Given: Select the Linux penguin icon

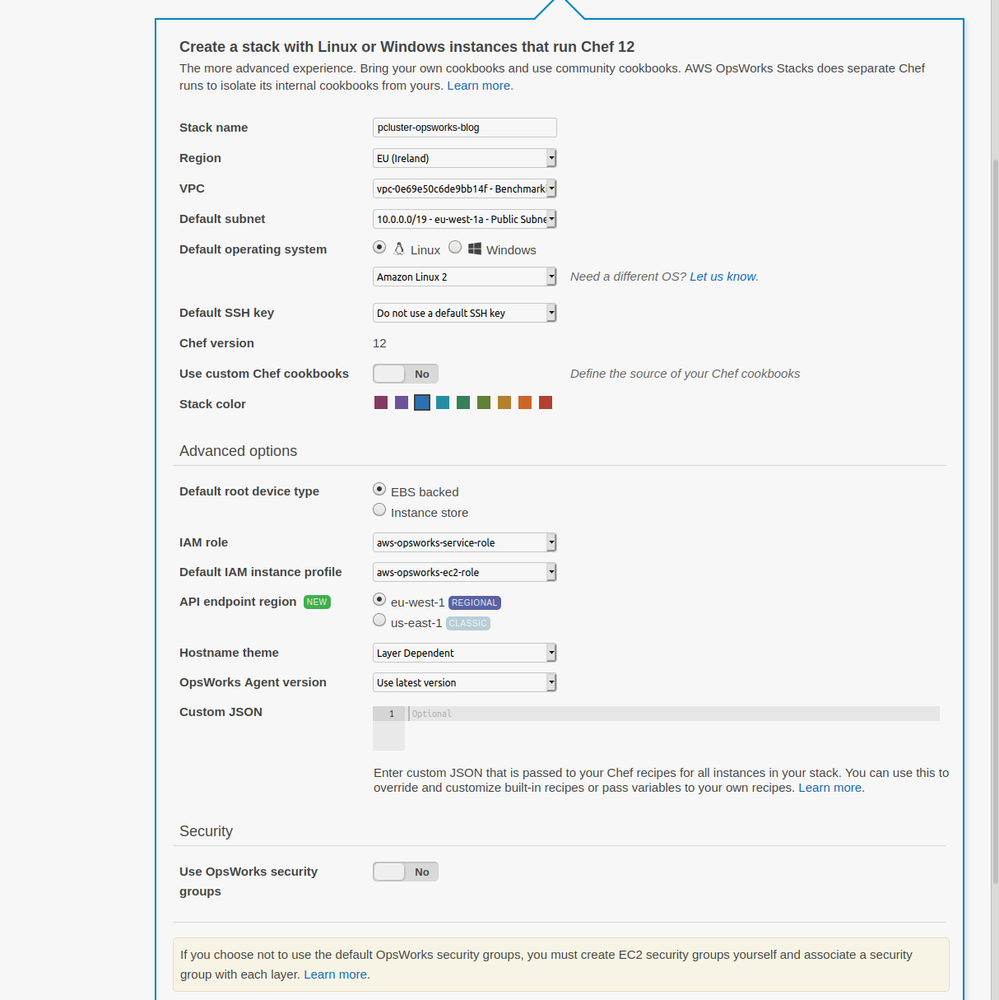Looking at the screenshot, I should click(x=399, y=248).
